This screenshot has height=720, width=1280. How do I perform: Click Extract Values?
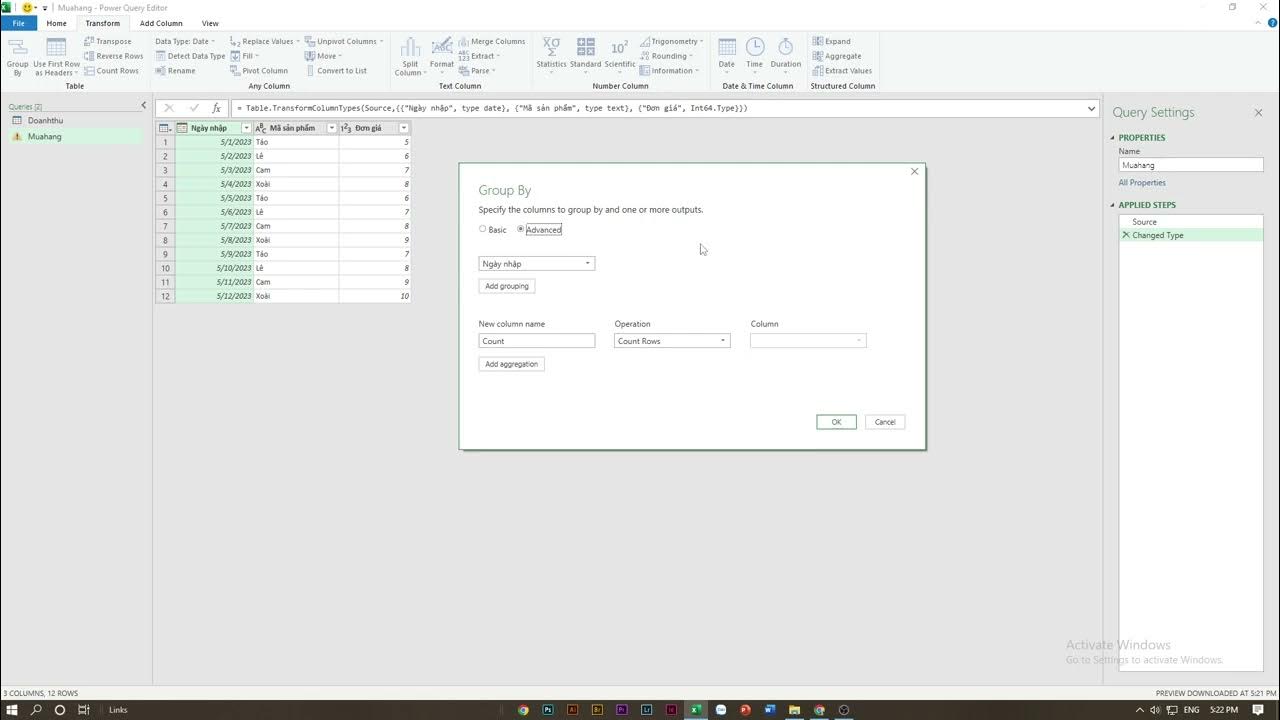(x=842, y=71)
